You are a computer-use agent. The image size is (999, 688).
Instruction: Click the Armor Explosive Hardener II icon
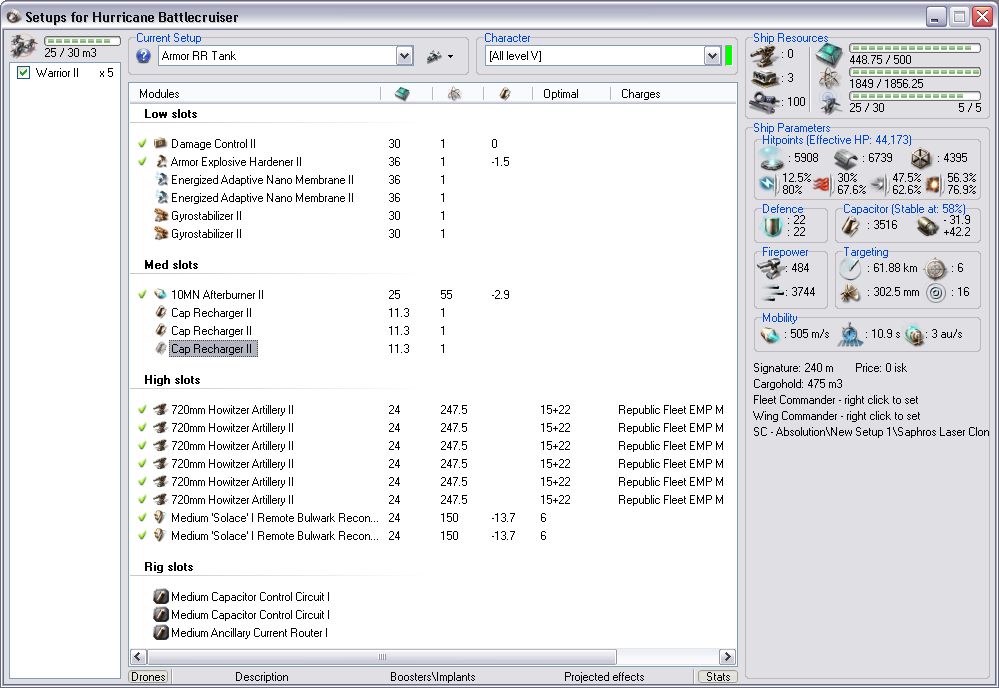161,161
